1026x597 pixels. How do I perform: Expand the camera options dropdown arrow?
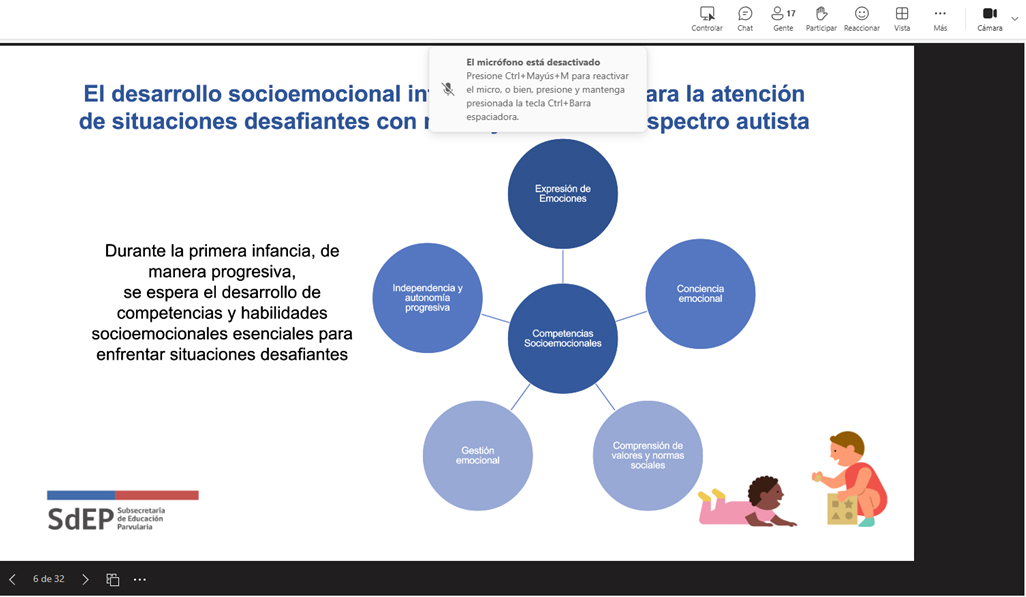point(1015,18)
